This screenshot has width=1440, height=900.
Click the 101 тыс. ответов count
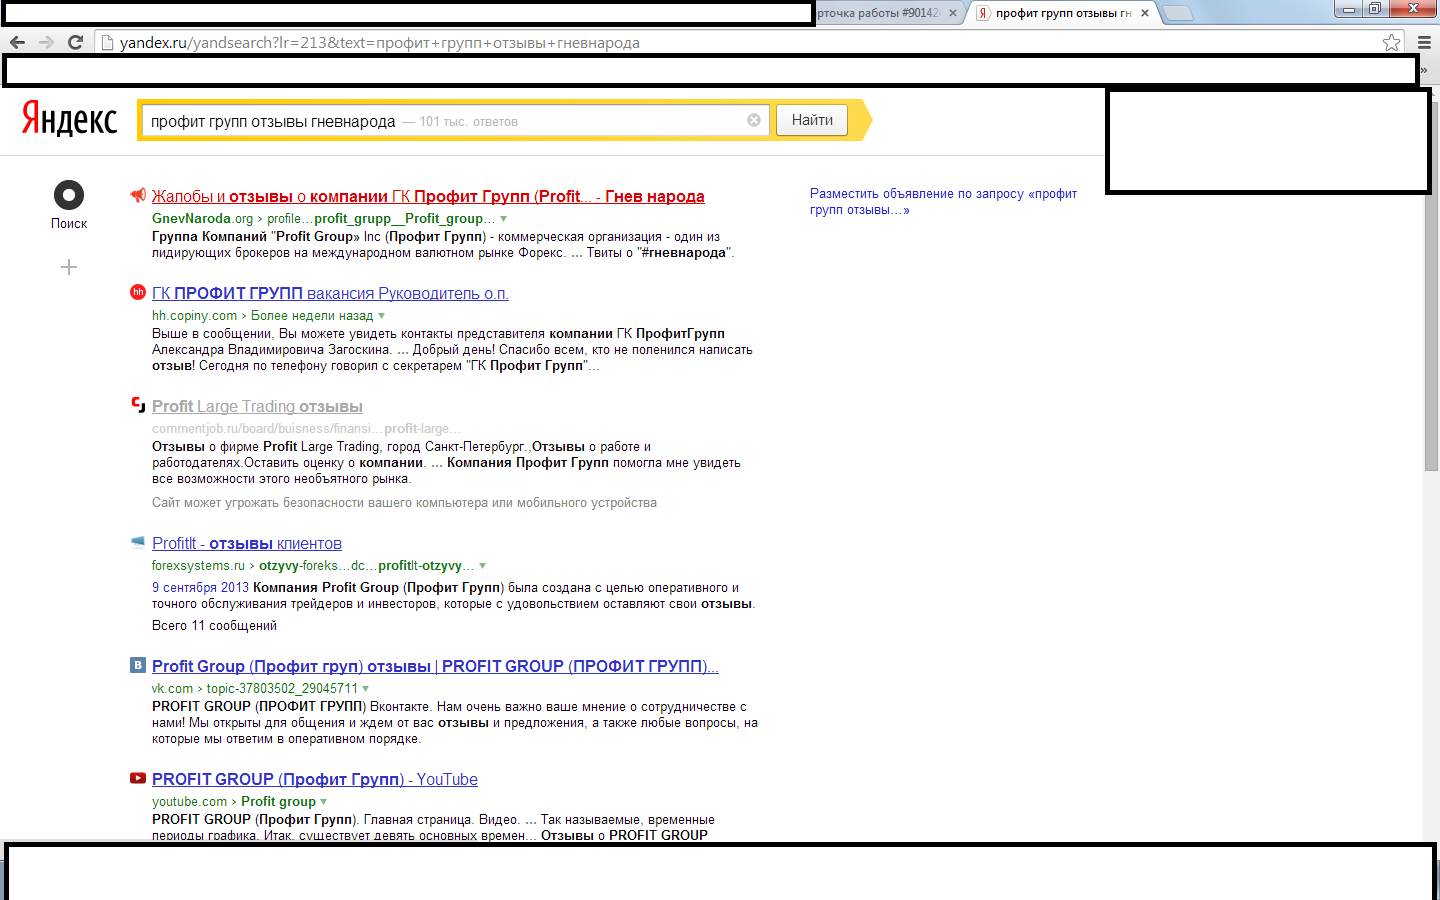tap(468, 121)
